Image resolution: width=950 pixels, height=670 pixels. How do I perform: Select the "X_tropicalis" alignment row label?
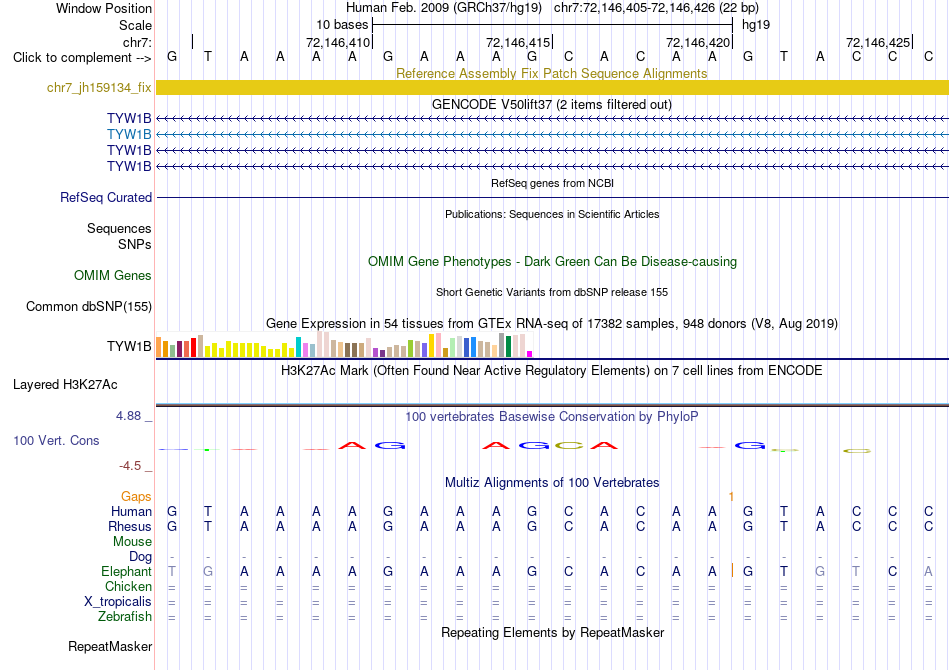pyautogui.click(x=118, y=602)
